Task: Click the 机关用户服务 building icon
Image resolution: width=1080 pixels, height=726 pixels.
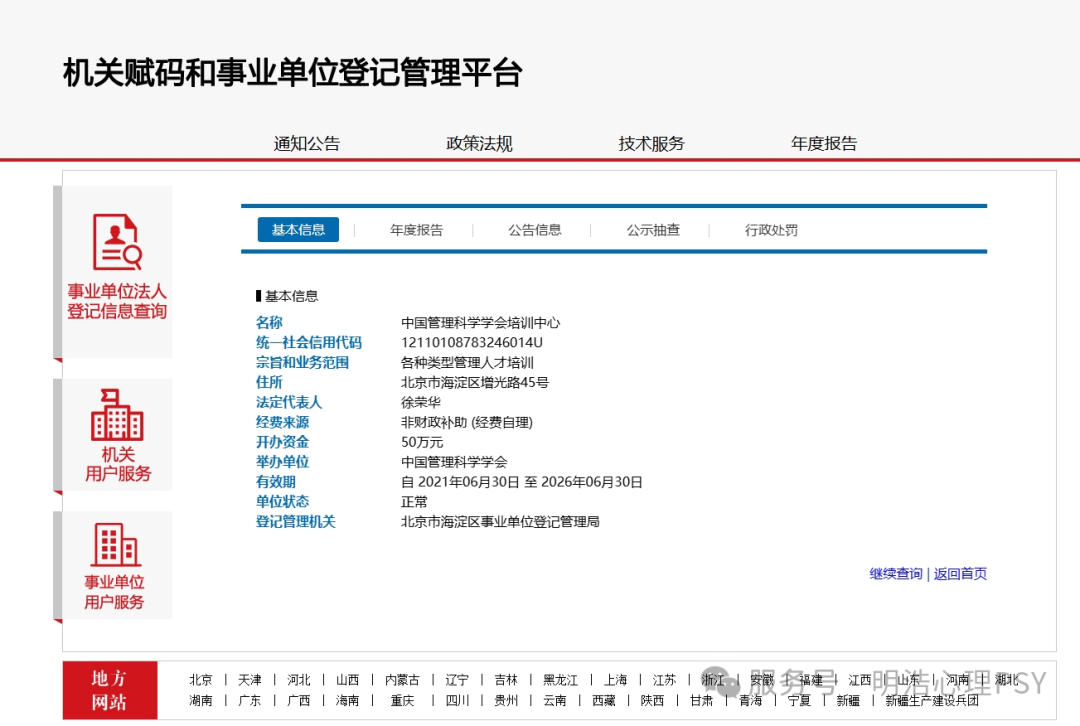Action: pyautogui.click(x=117, y=415)
